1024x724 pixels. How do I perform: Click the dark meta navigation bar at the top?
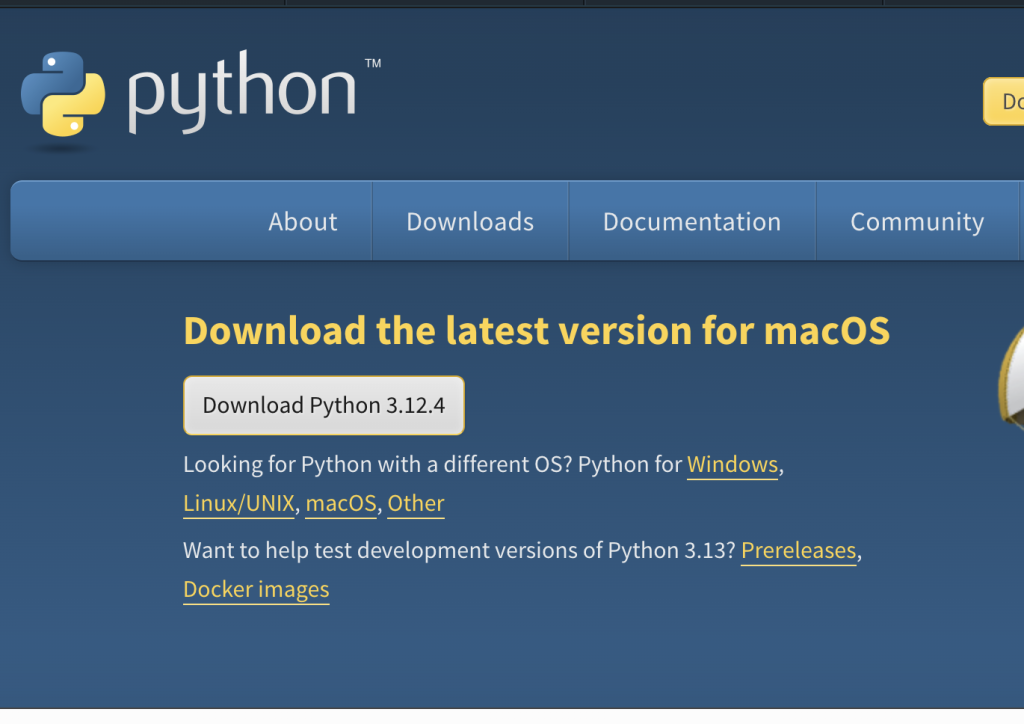(x=512, y=5)
